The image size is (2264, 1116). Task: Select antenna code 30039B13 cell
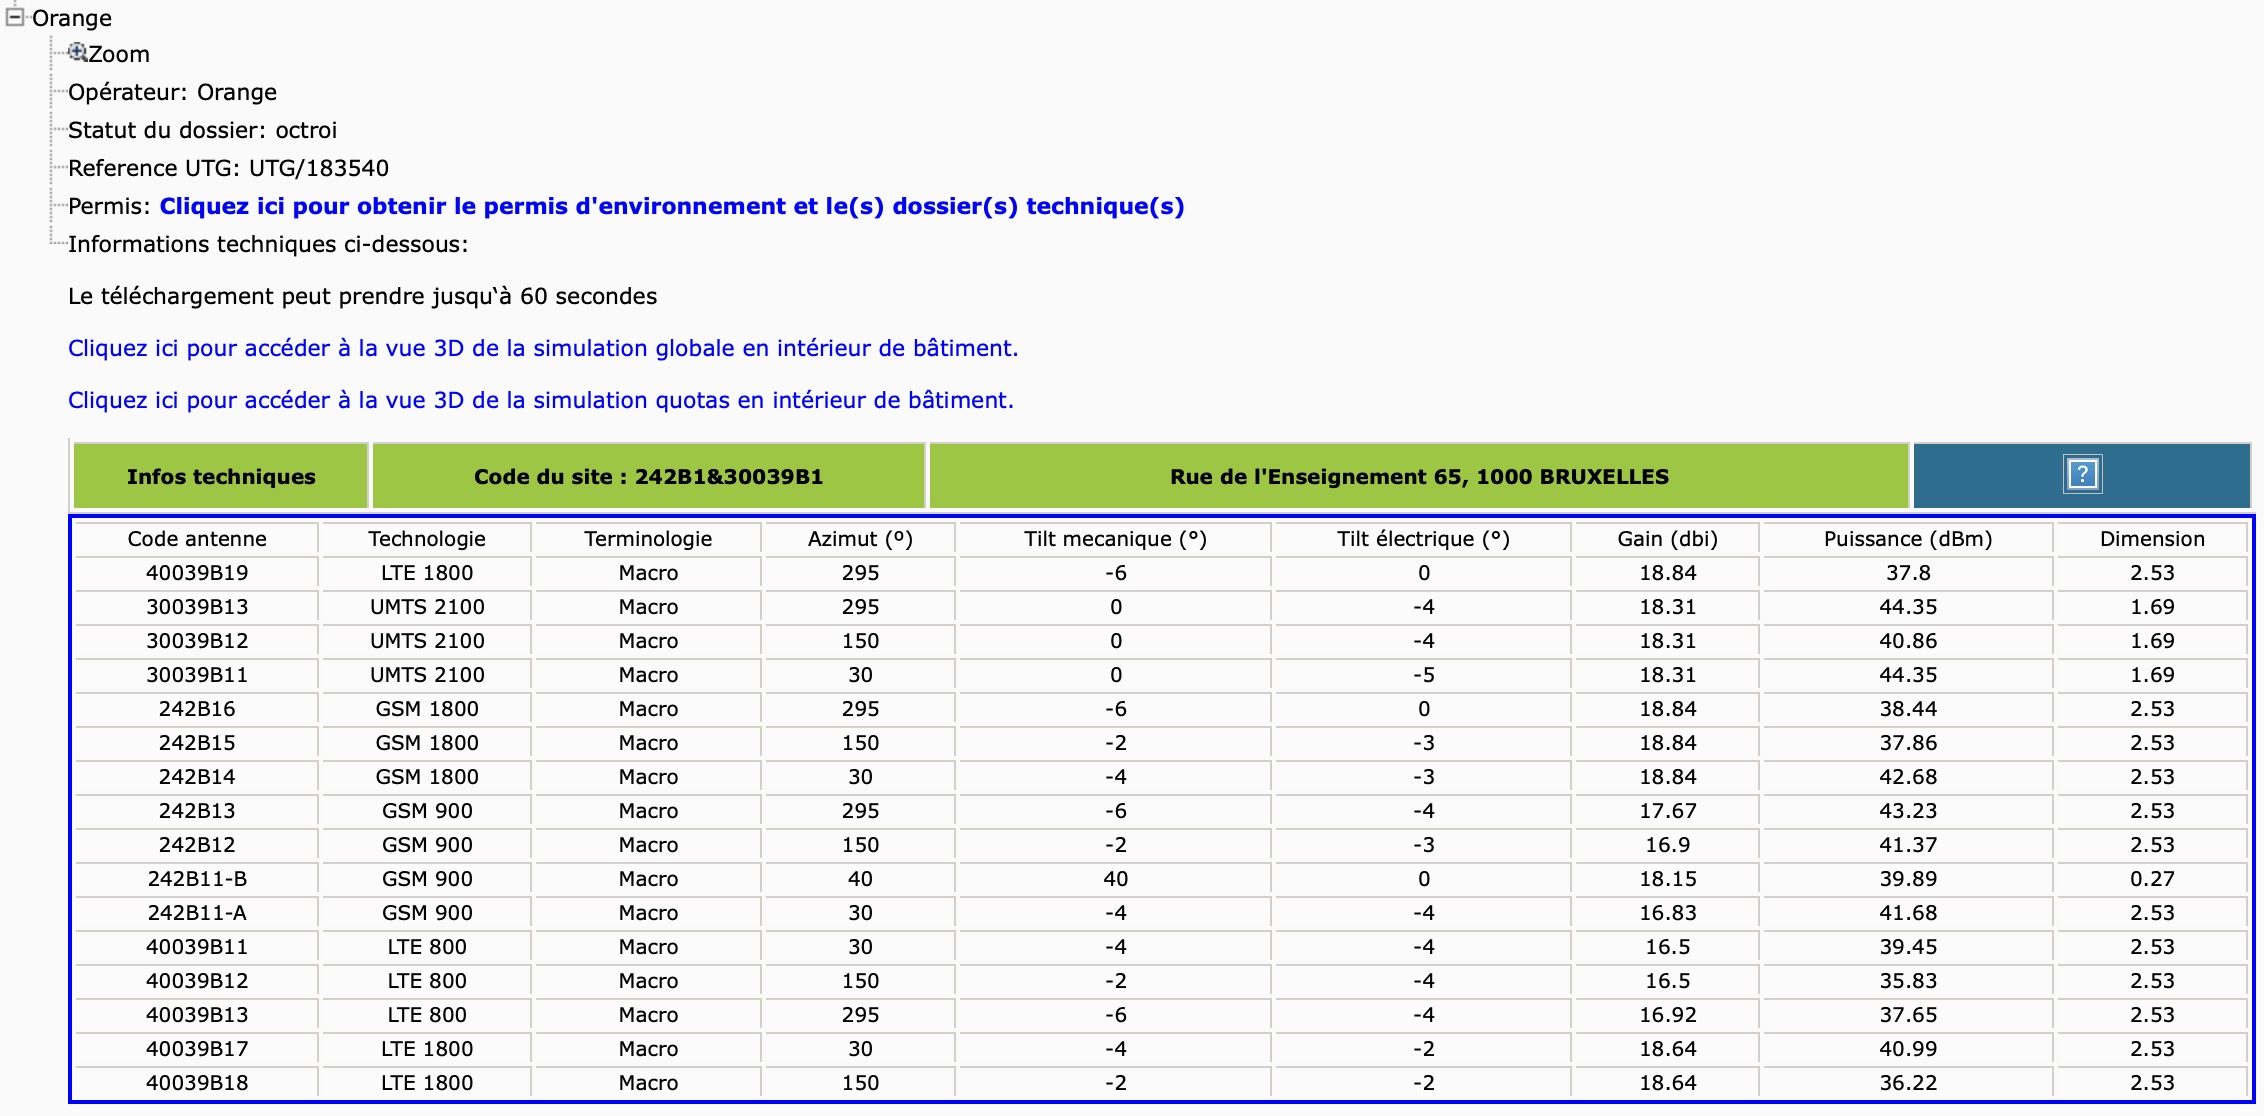click(x=197, y=607)
